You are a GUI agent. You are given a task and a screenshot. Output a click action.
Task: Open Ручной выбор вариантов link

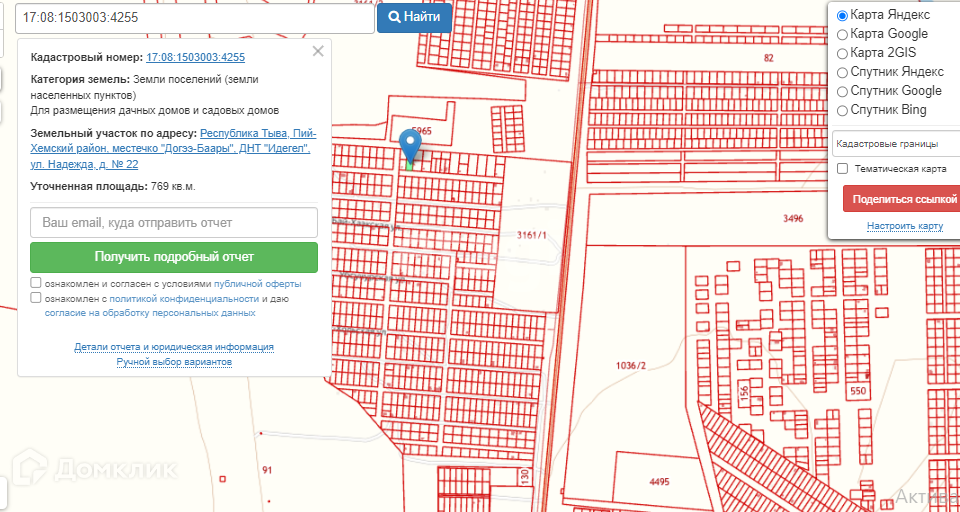[x=174, y=361]
